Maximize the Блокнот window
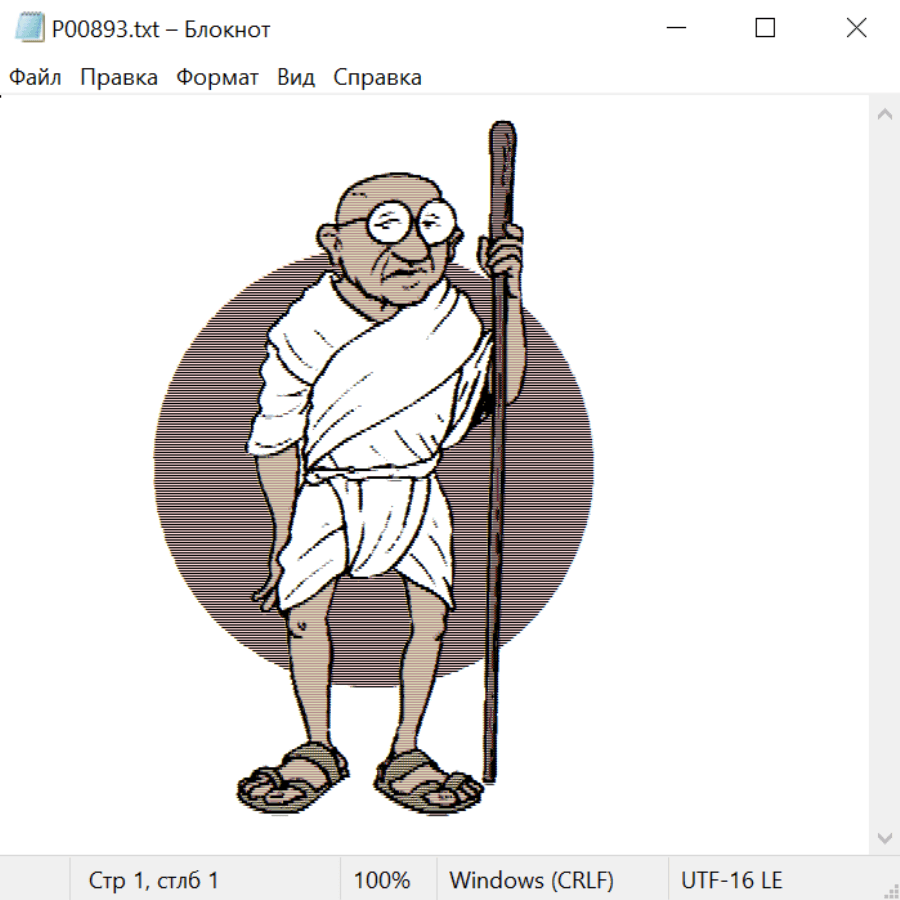The height and width of the screenshot is (900, 900). point(765,29)
